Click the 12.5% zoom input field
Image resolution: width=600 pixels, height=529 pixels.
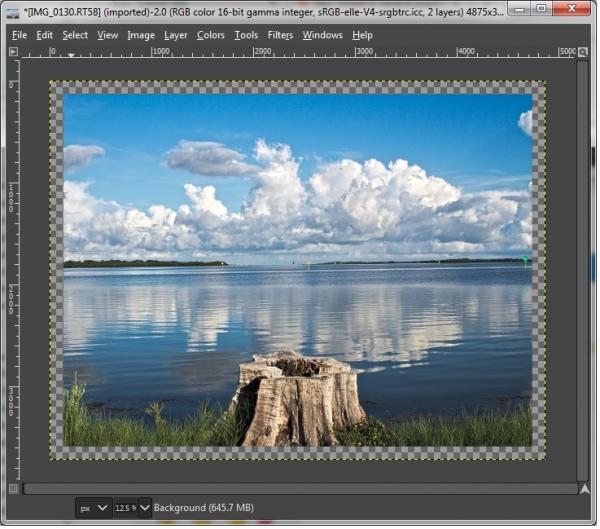click(126, 510)
